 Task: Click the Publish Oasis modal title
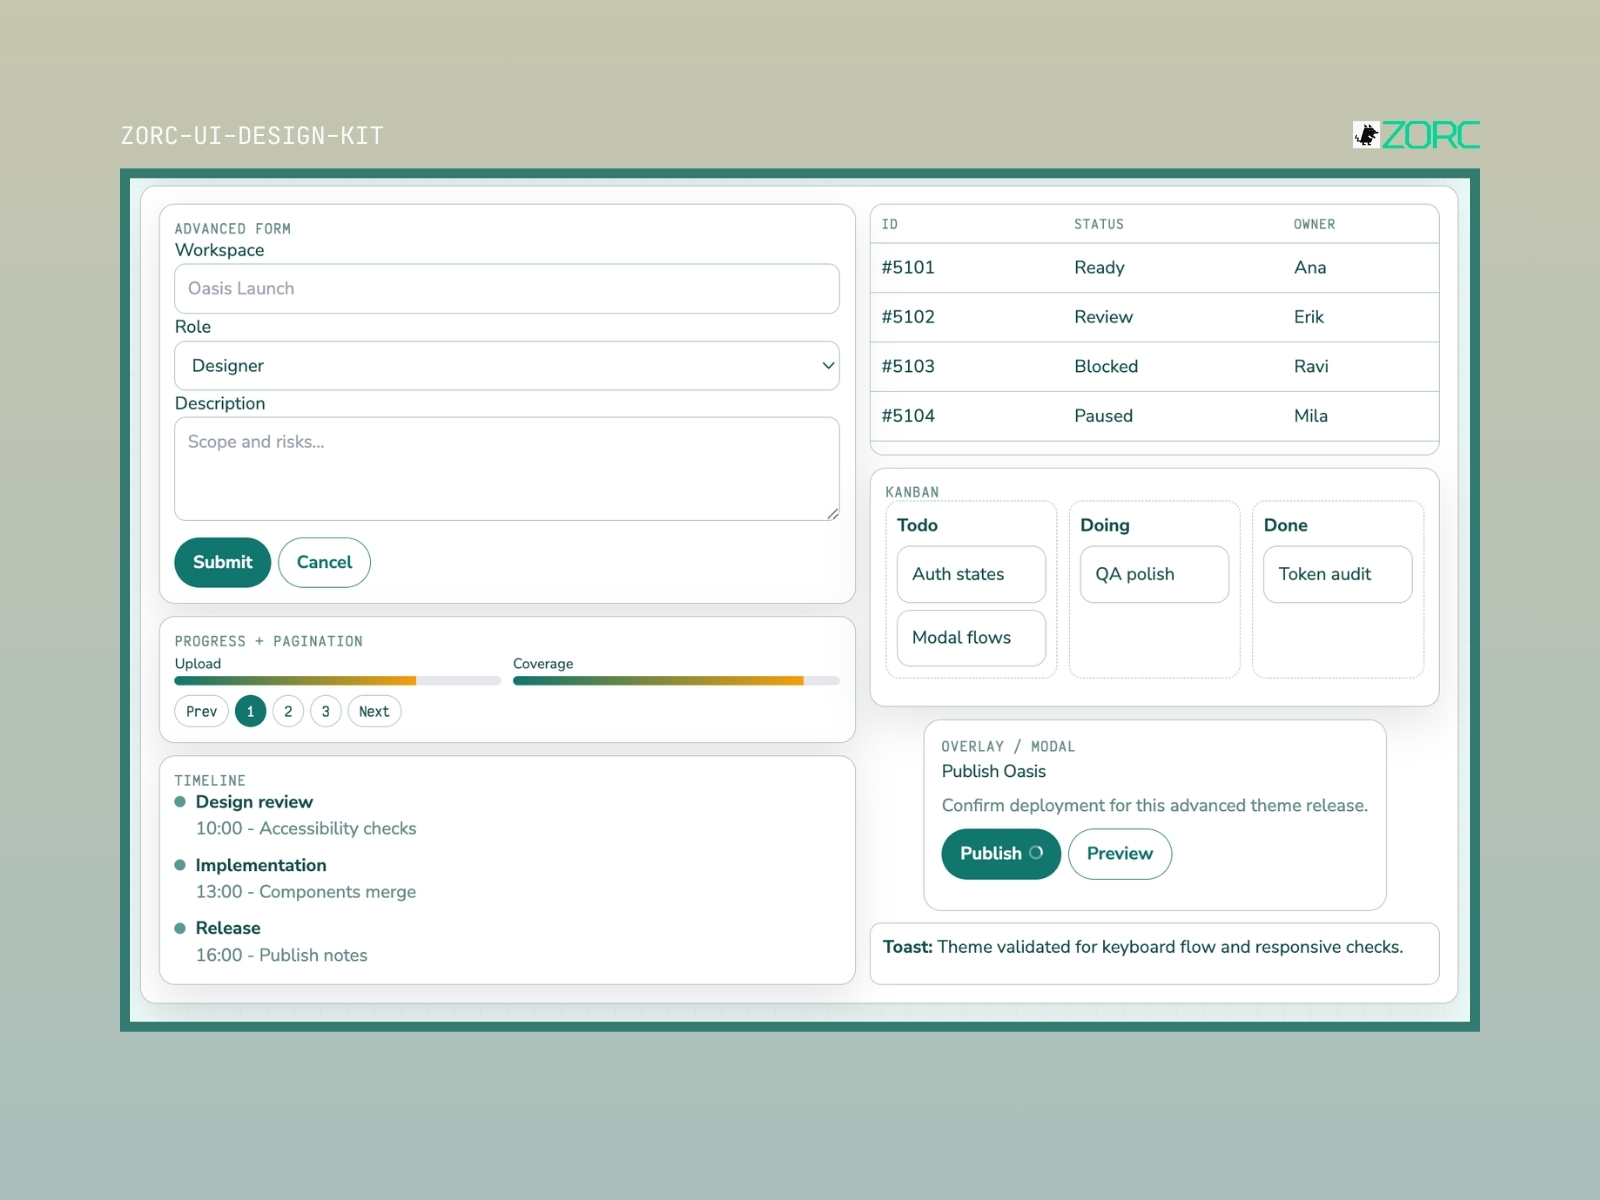pos(994,771)
